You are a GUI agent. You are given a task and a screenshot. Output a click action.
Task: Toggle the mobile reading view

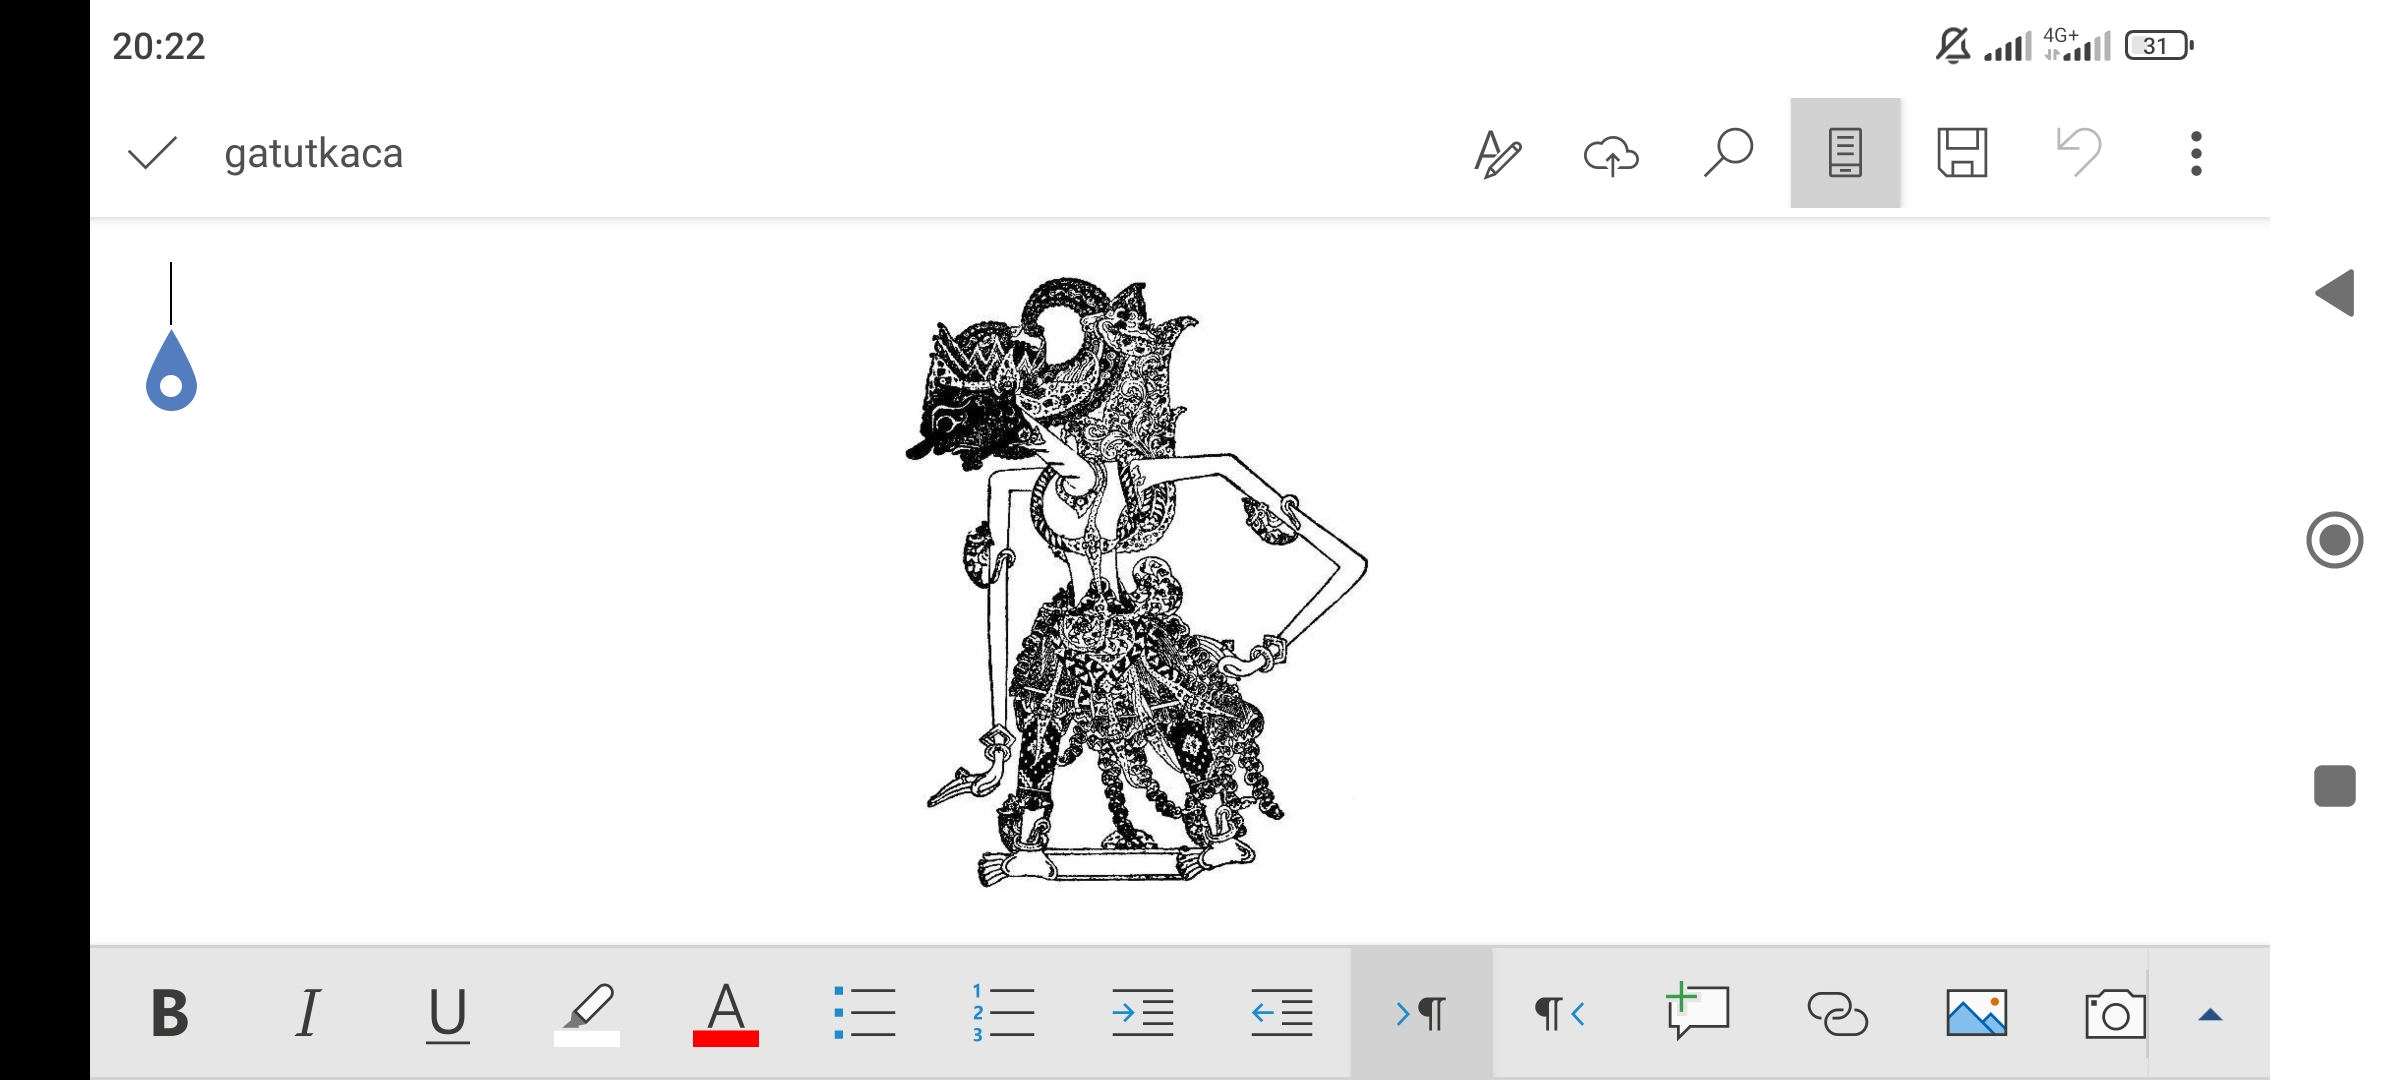click(1845, 153)
